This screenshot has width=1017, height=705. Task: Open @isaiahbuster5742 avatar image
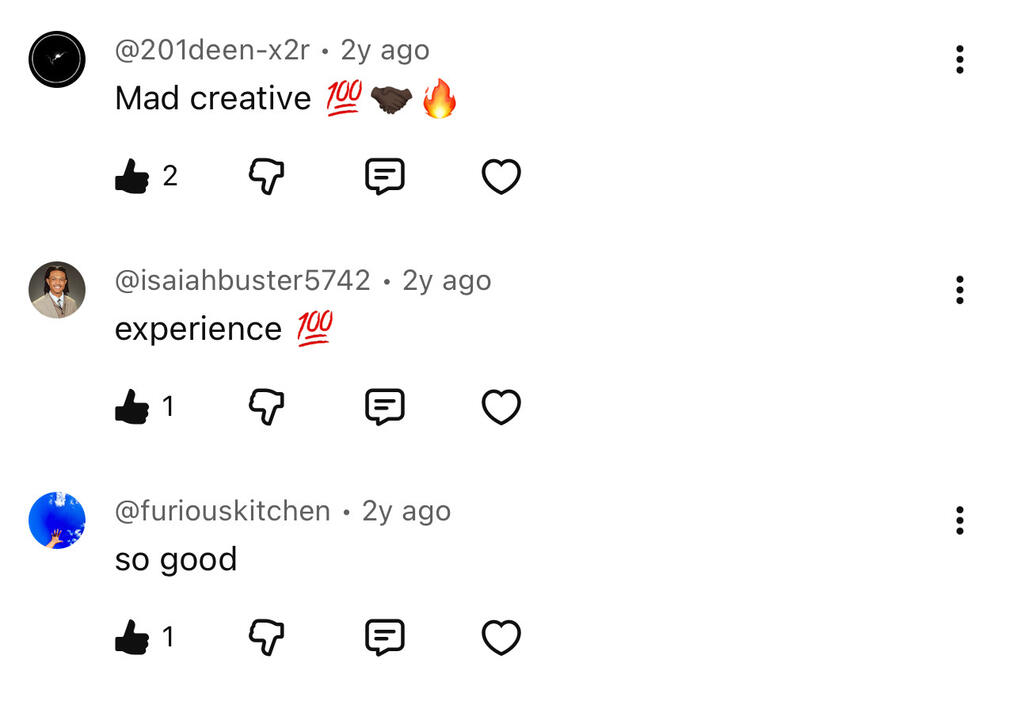point(57,290)
